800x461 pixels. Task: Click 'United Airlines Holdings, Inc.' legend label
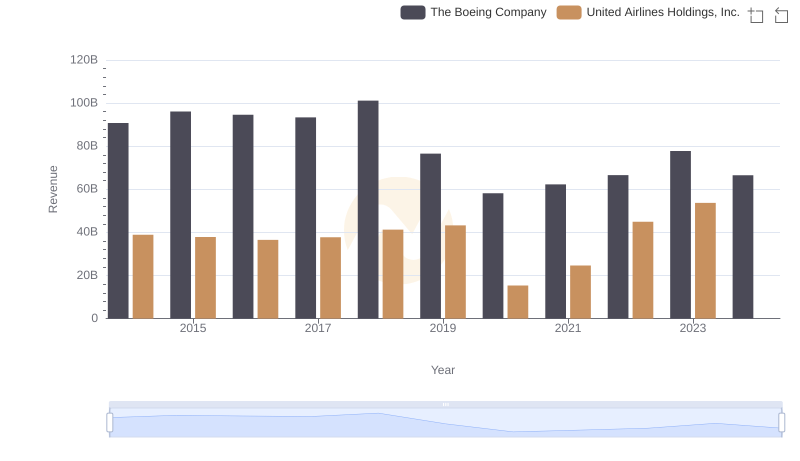[x=663, y=12]
